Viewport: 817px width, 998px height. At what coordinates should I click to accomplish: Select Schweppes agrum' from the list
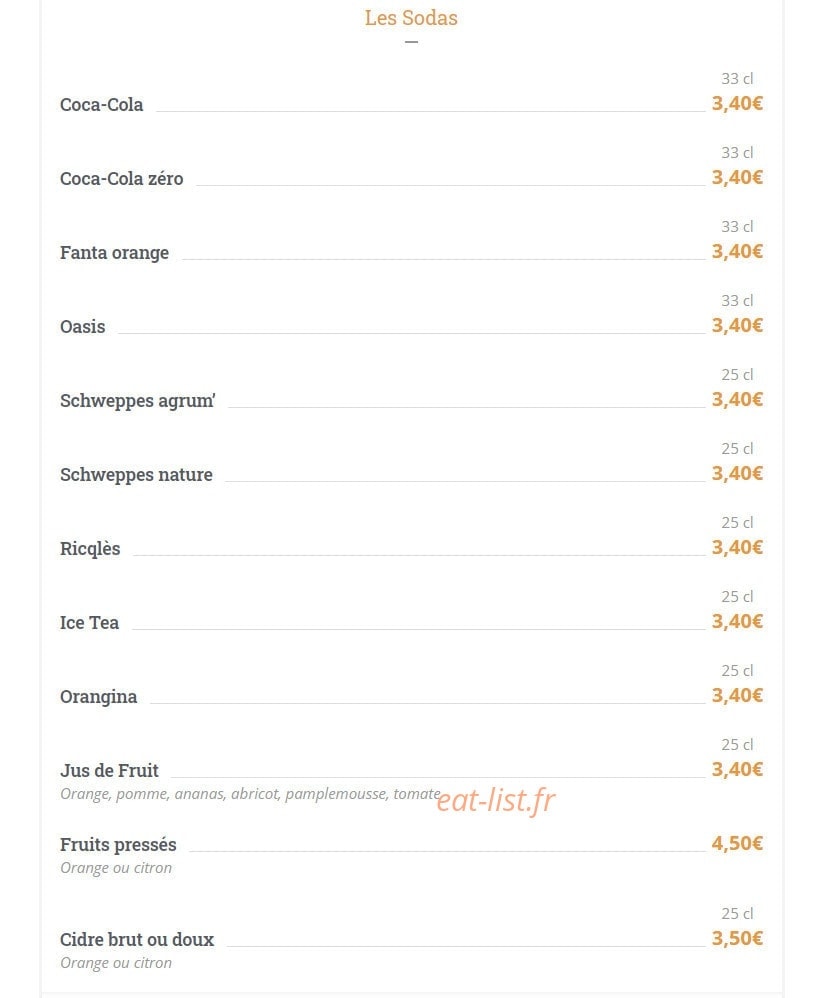point(137,401)
